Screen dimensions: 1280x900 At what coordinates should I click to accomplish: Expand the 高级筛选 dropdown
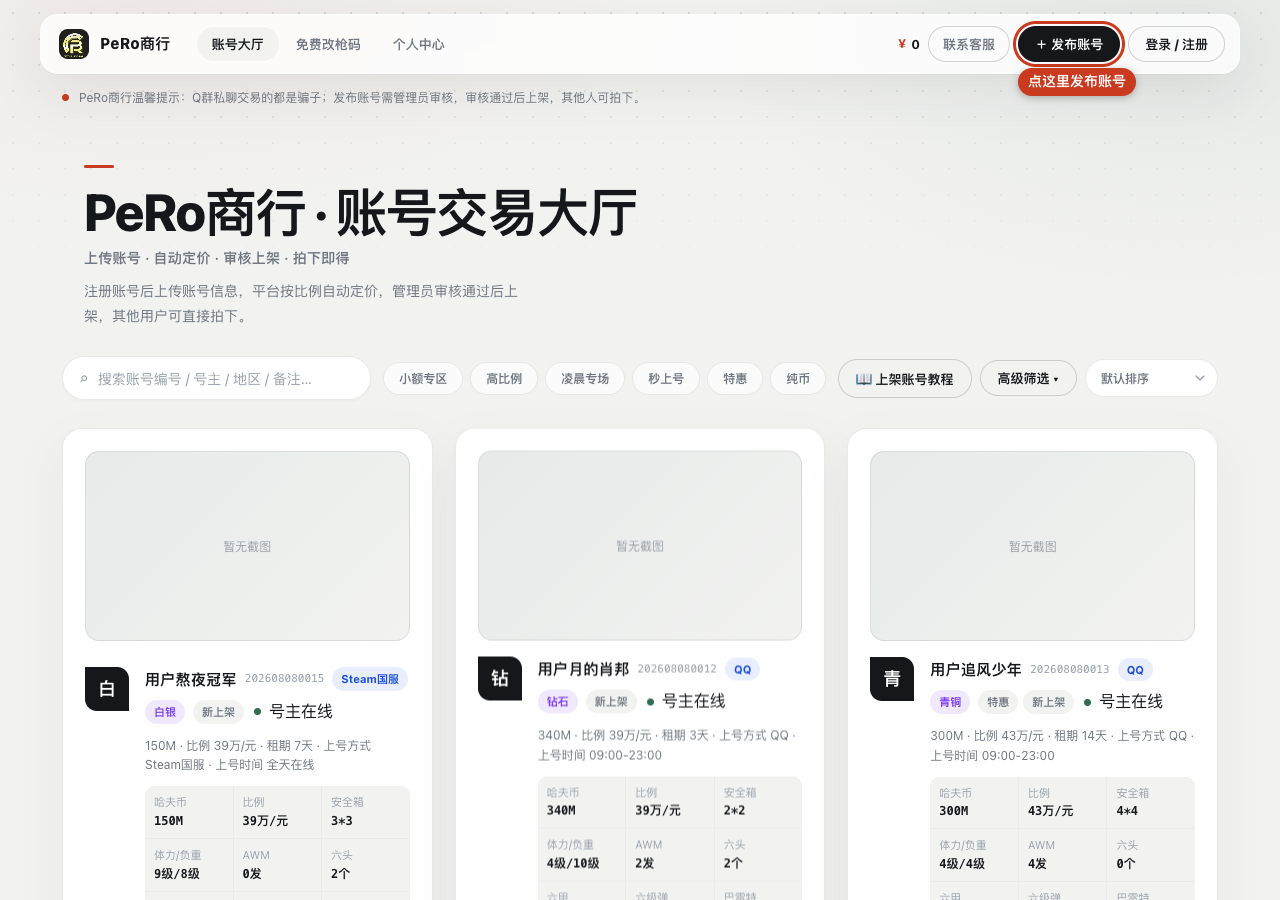click(x=1028, y=379)
